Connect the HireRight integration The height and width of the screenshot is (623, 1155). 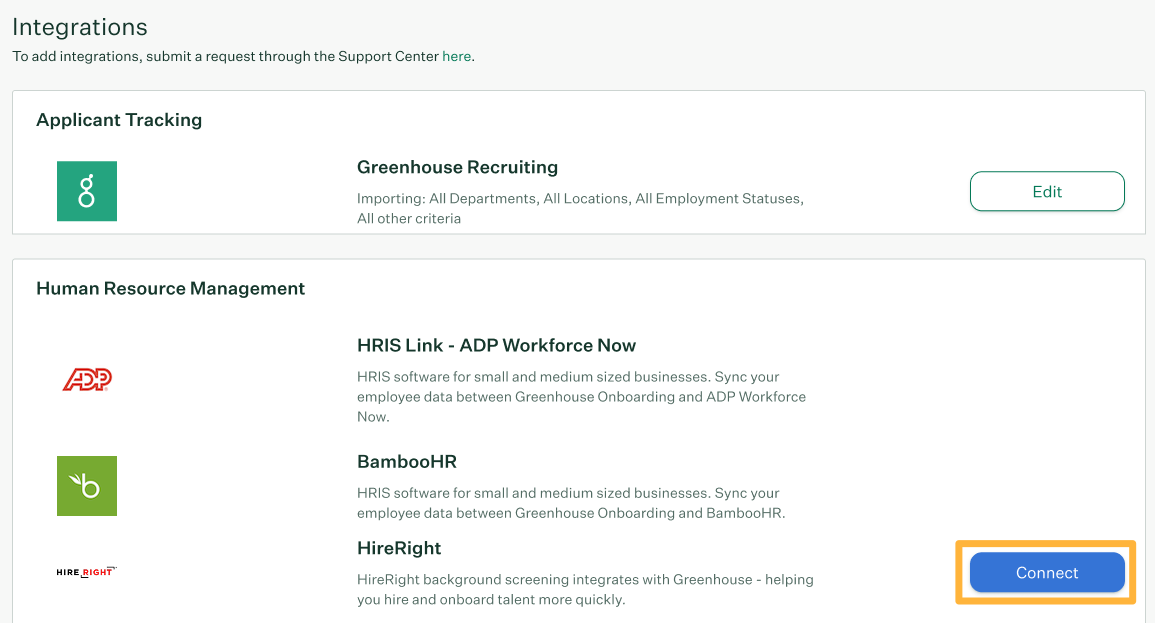point(1047,572)
